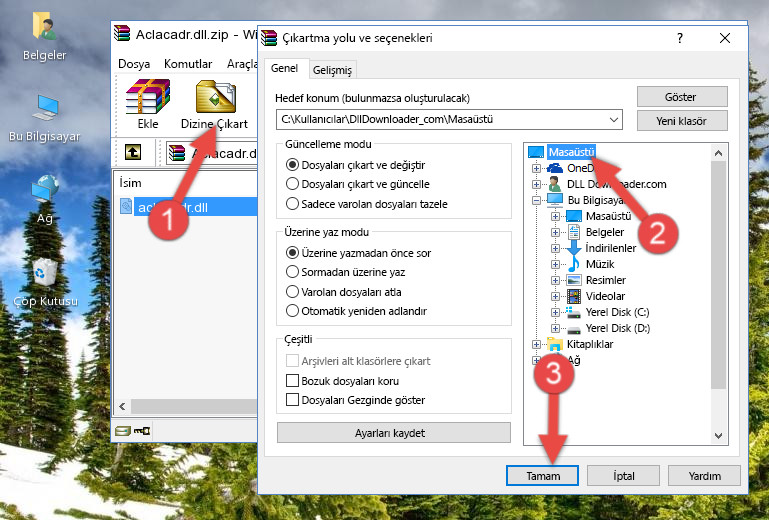The width and height of the screenshot is (769, 520).
Task: Expand Masaüstü under Bu Bilgisayar
Action: [x=555, y=216]
